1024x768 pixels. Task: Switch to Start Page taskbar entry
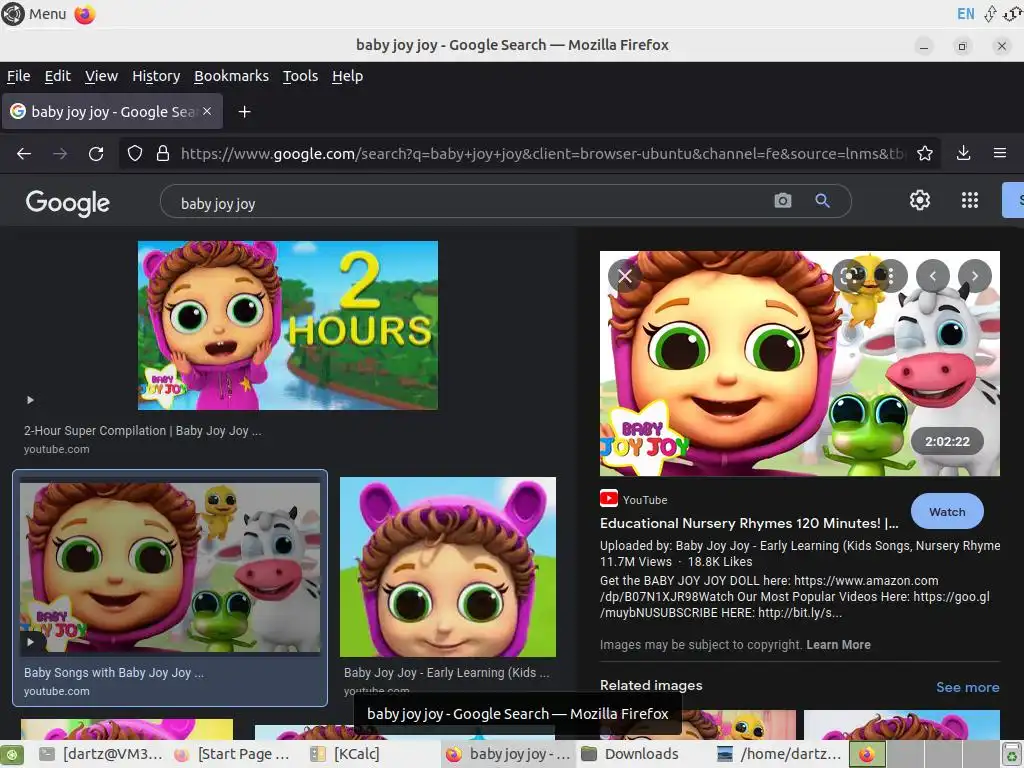(x=232, y=754)
